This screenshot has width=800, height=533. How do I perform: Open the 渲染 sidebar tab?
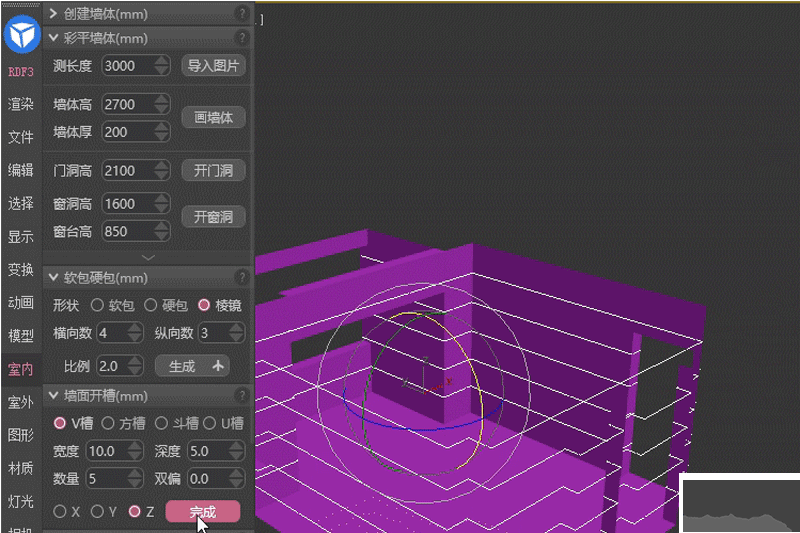tap(21, 104)
